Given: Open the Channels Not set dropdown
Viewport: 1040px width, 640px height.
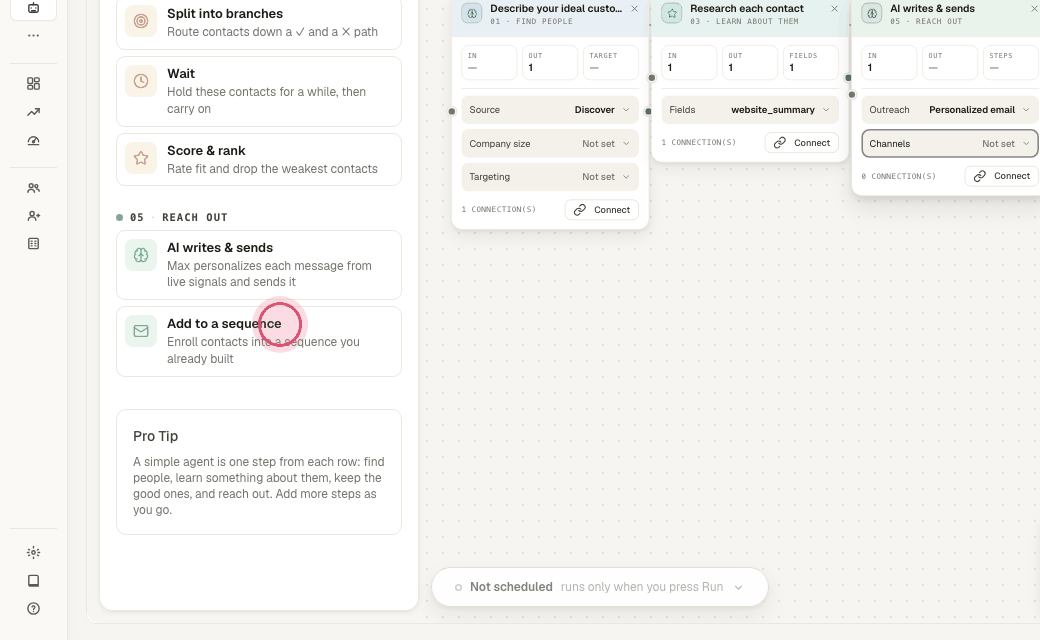Looking at the screenshot, I should [x=950, y=144].
